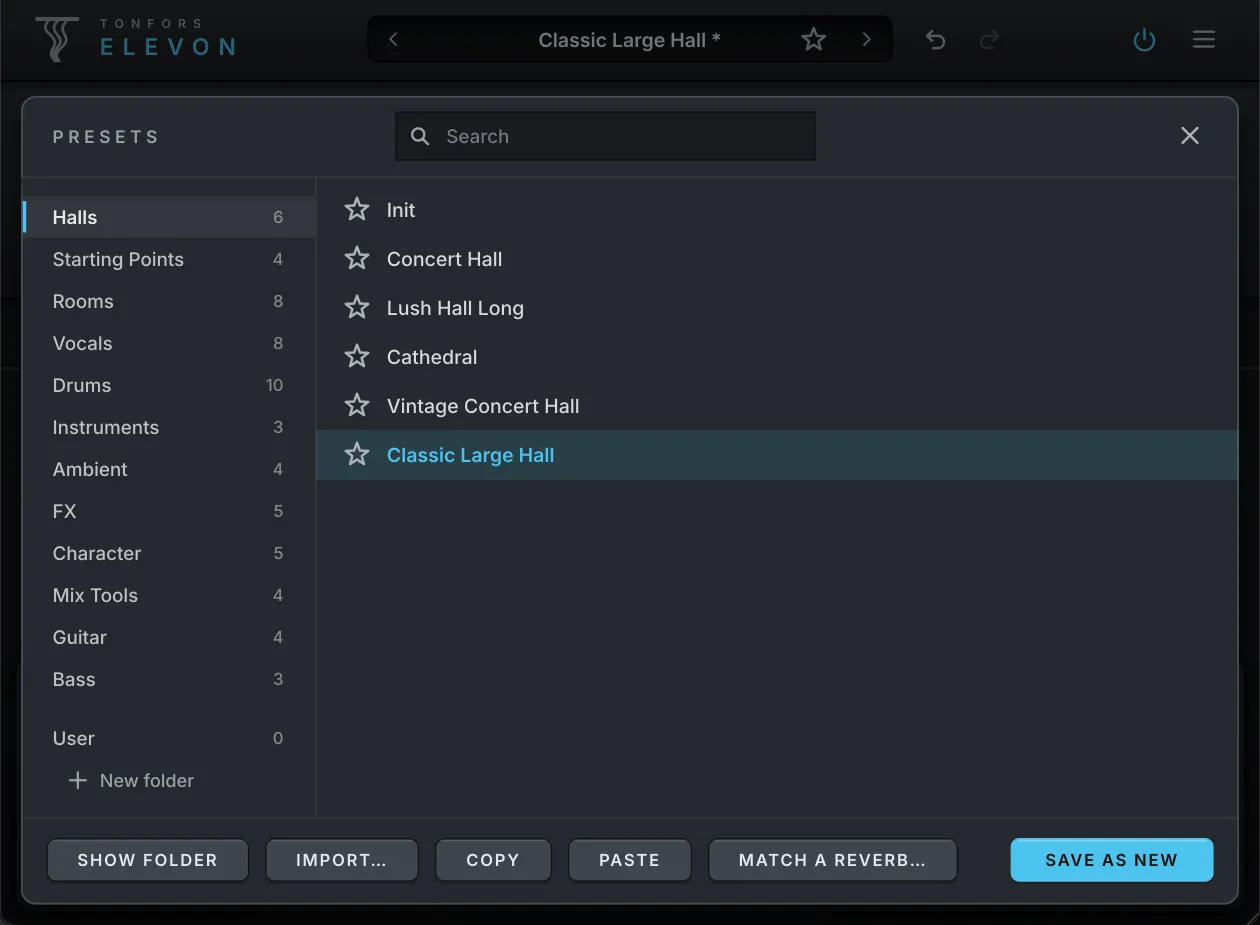This screenshot has height=925, width=1260.
Task: Close the presets browser panel
Action: click(x=1190, y=136)
